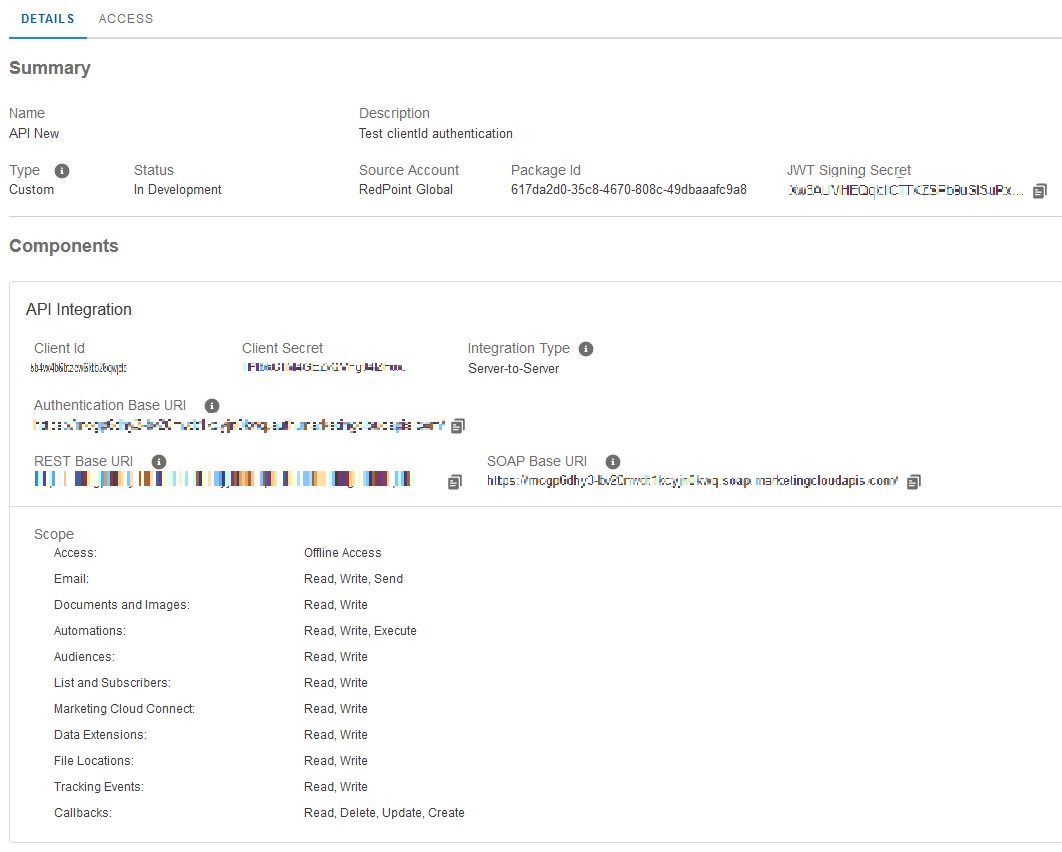Copy the Authentication Base URI
The image size is (1062, 852).
coord(458,426)
